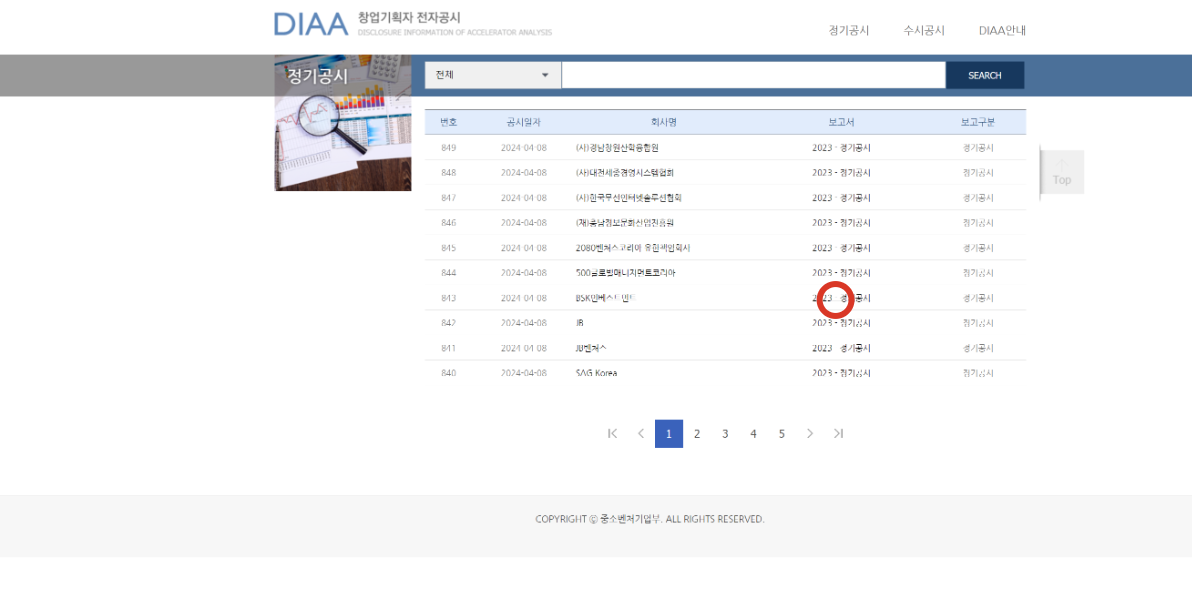Go to page 3
This screenshot has width=1192, height=600.
[725, 433]
